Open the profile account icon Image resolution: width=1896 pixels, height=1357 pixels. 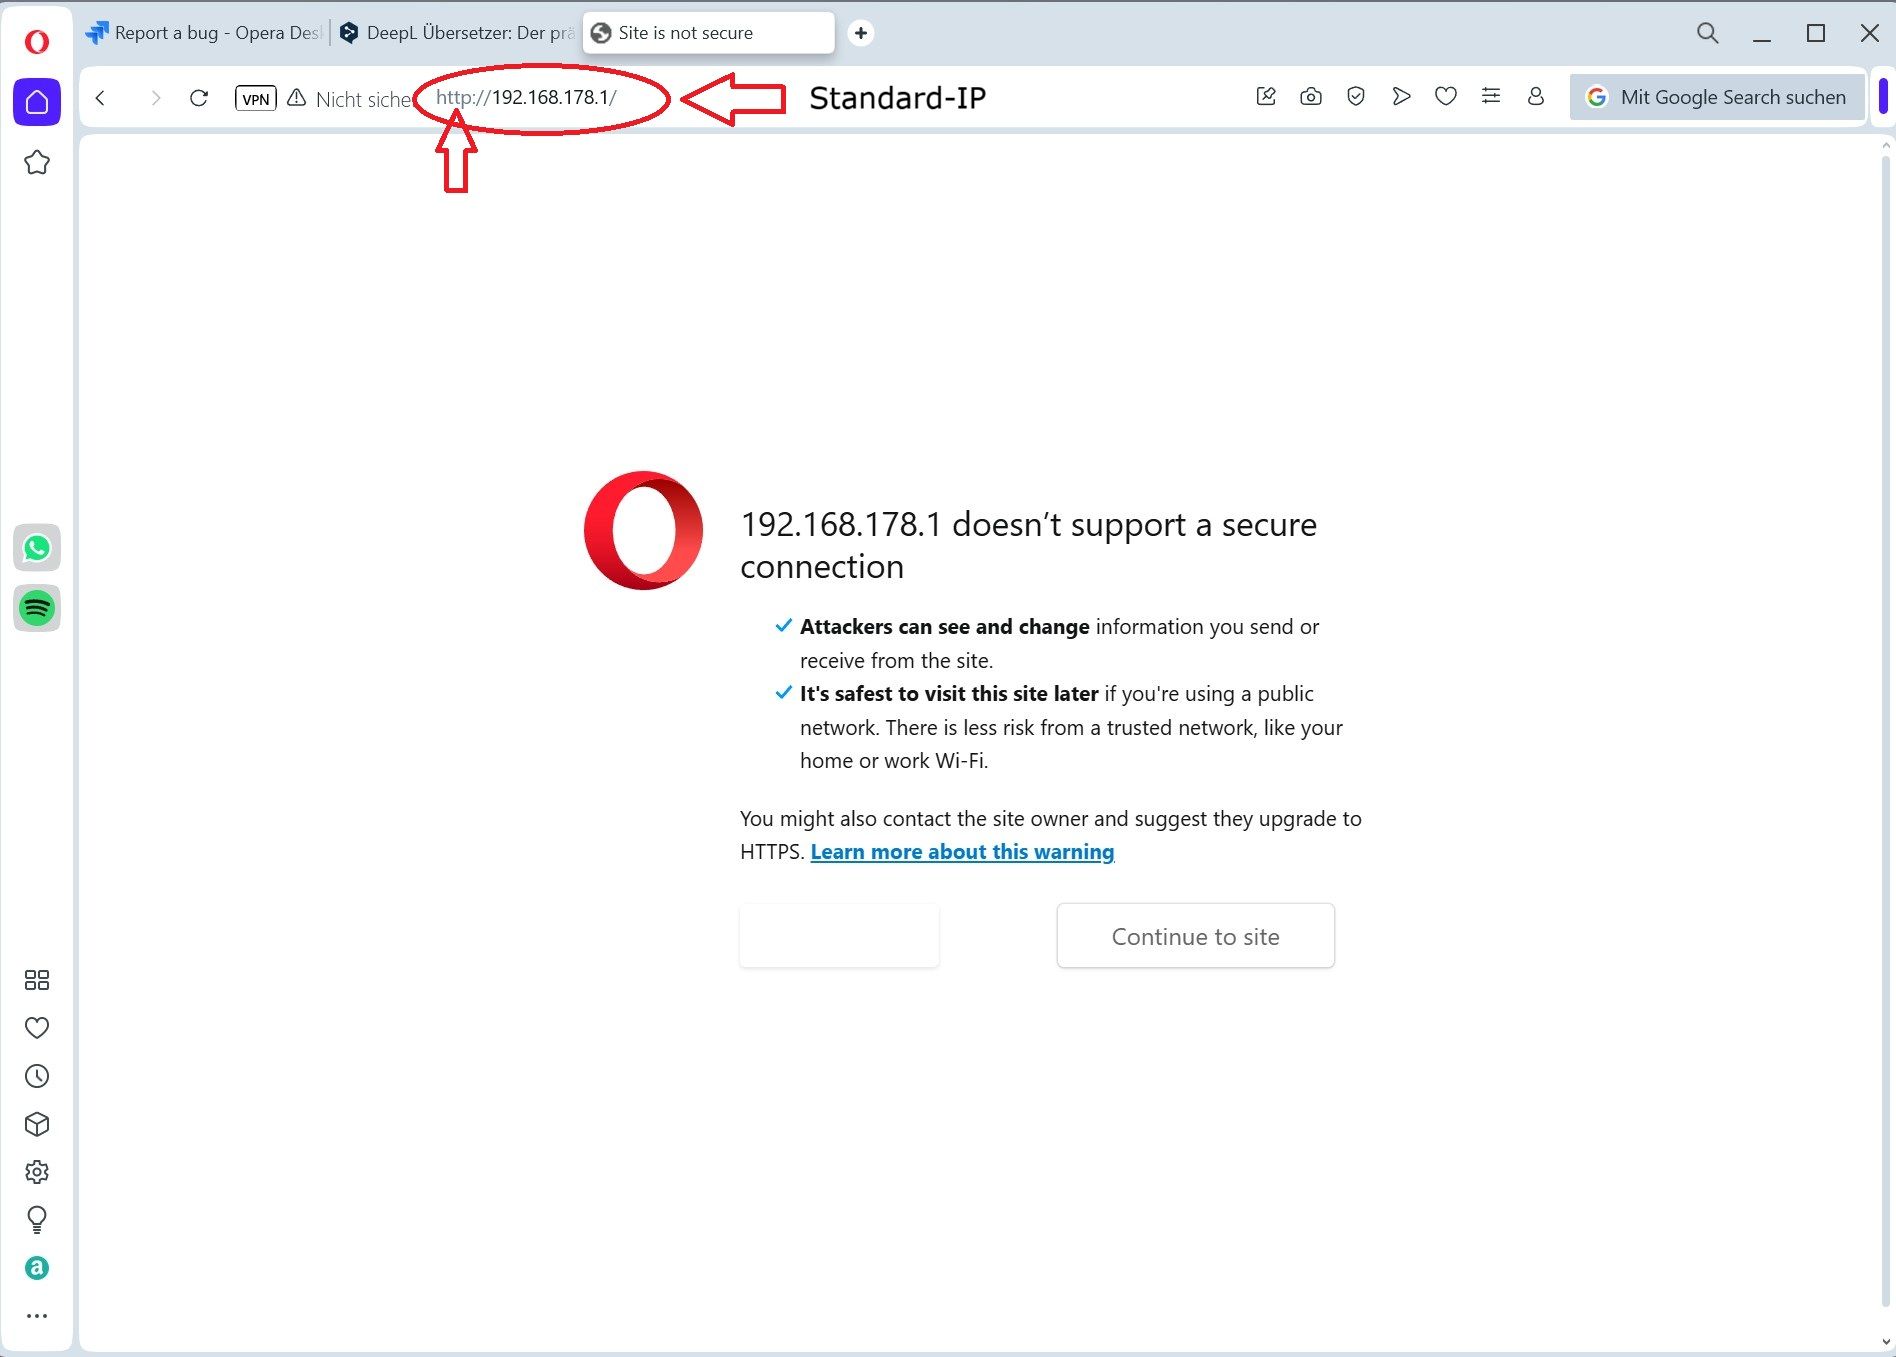tap(1536, 96)
